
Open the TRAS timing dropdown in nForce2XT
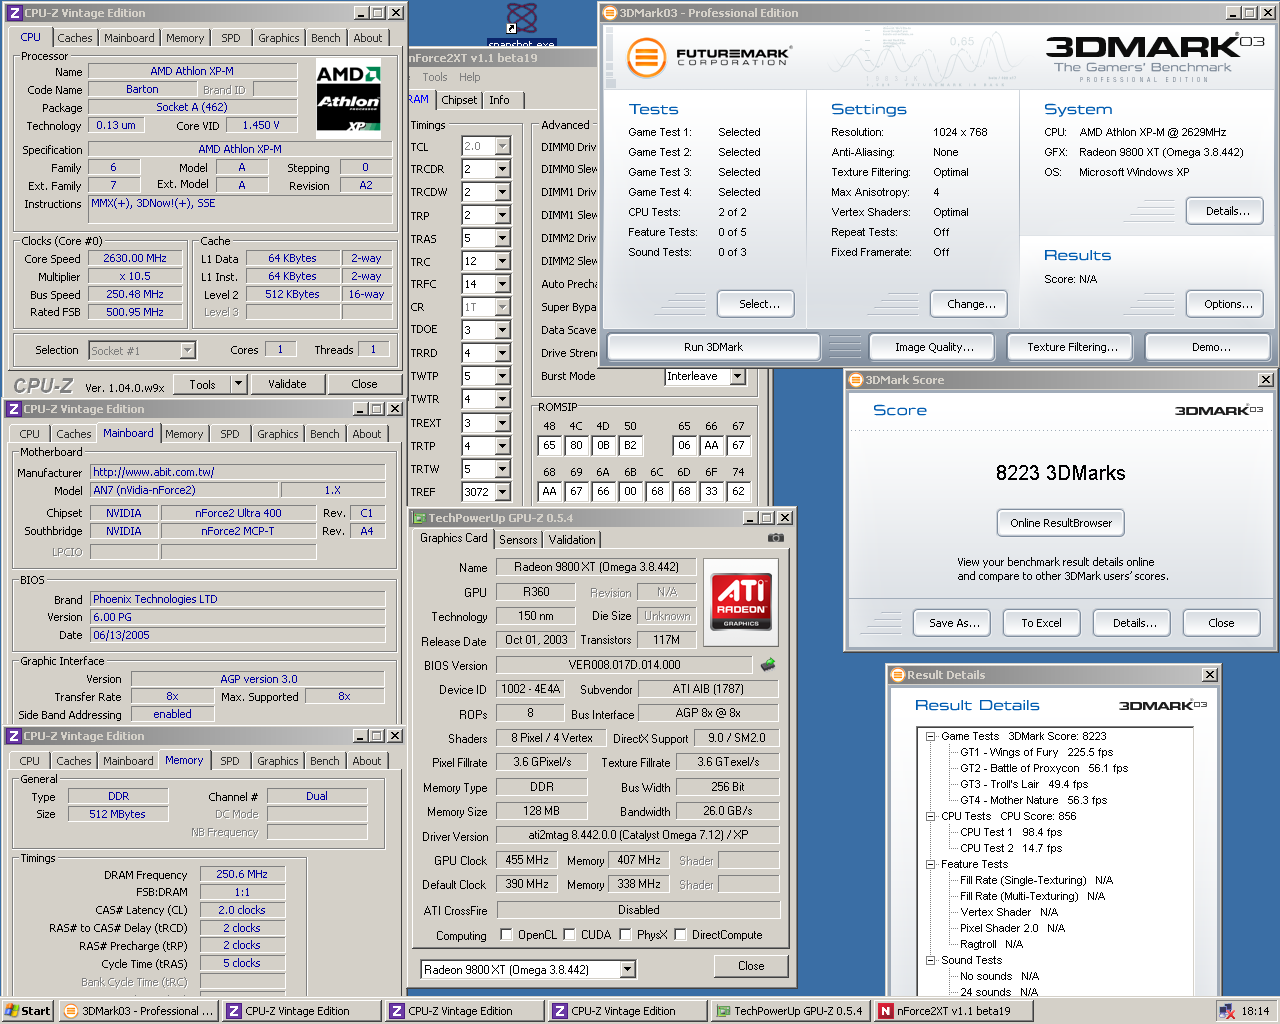click(x=502, y=238)
